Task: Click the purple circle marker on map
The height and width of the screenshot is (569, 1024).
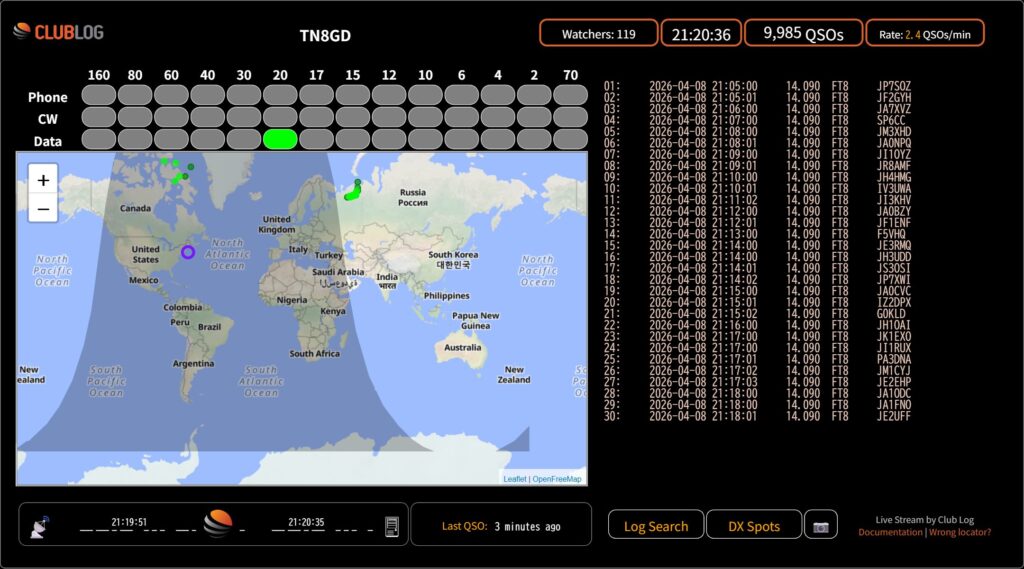Action: click(x=187, y=252)
